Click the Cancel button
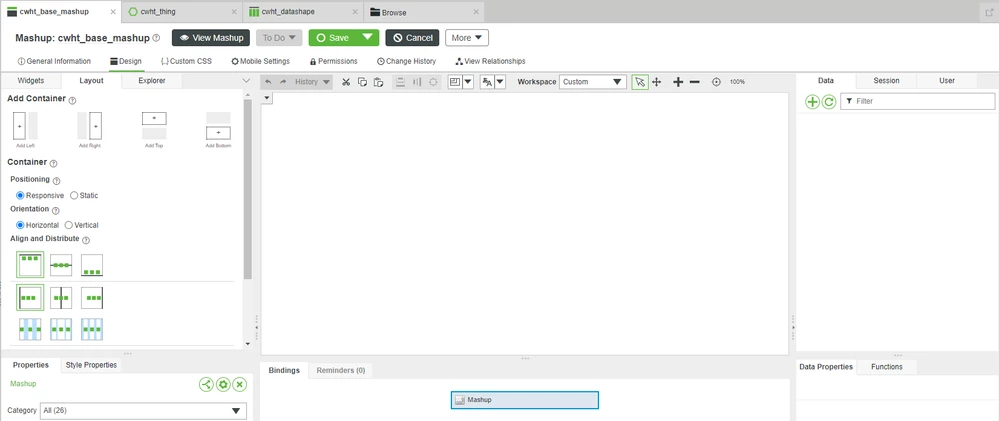 [x=412, y=38]
